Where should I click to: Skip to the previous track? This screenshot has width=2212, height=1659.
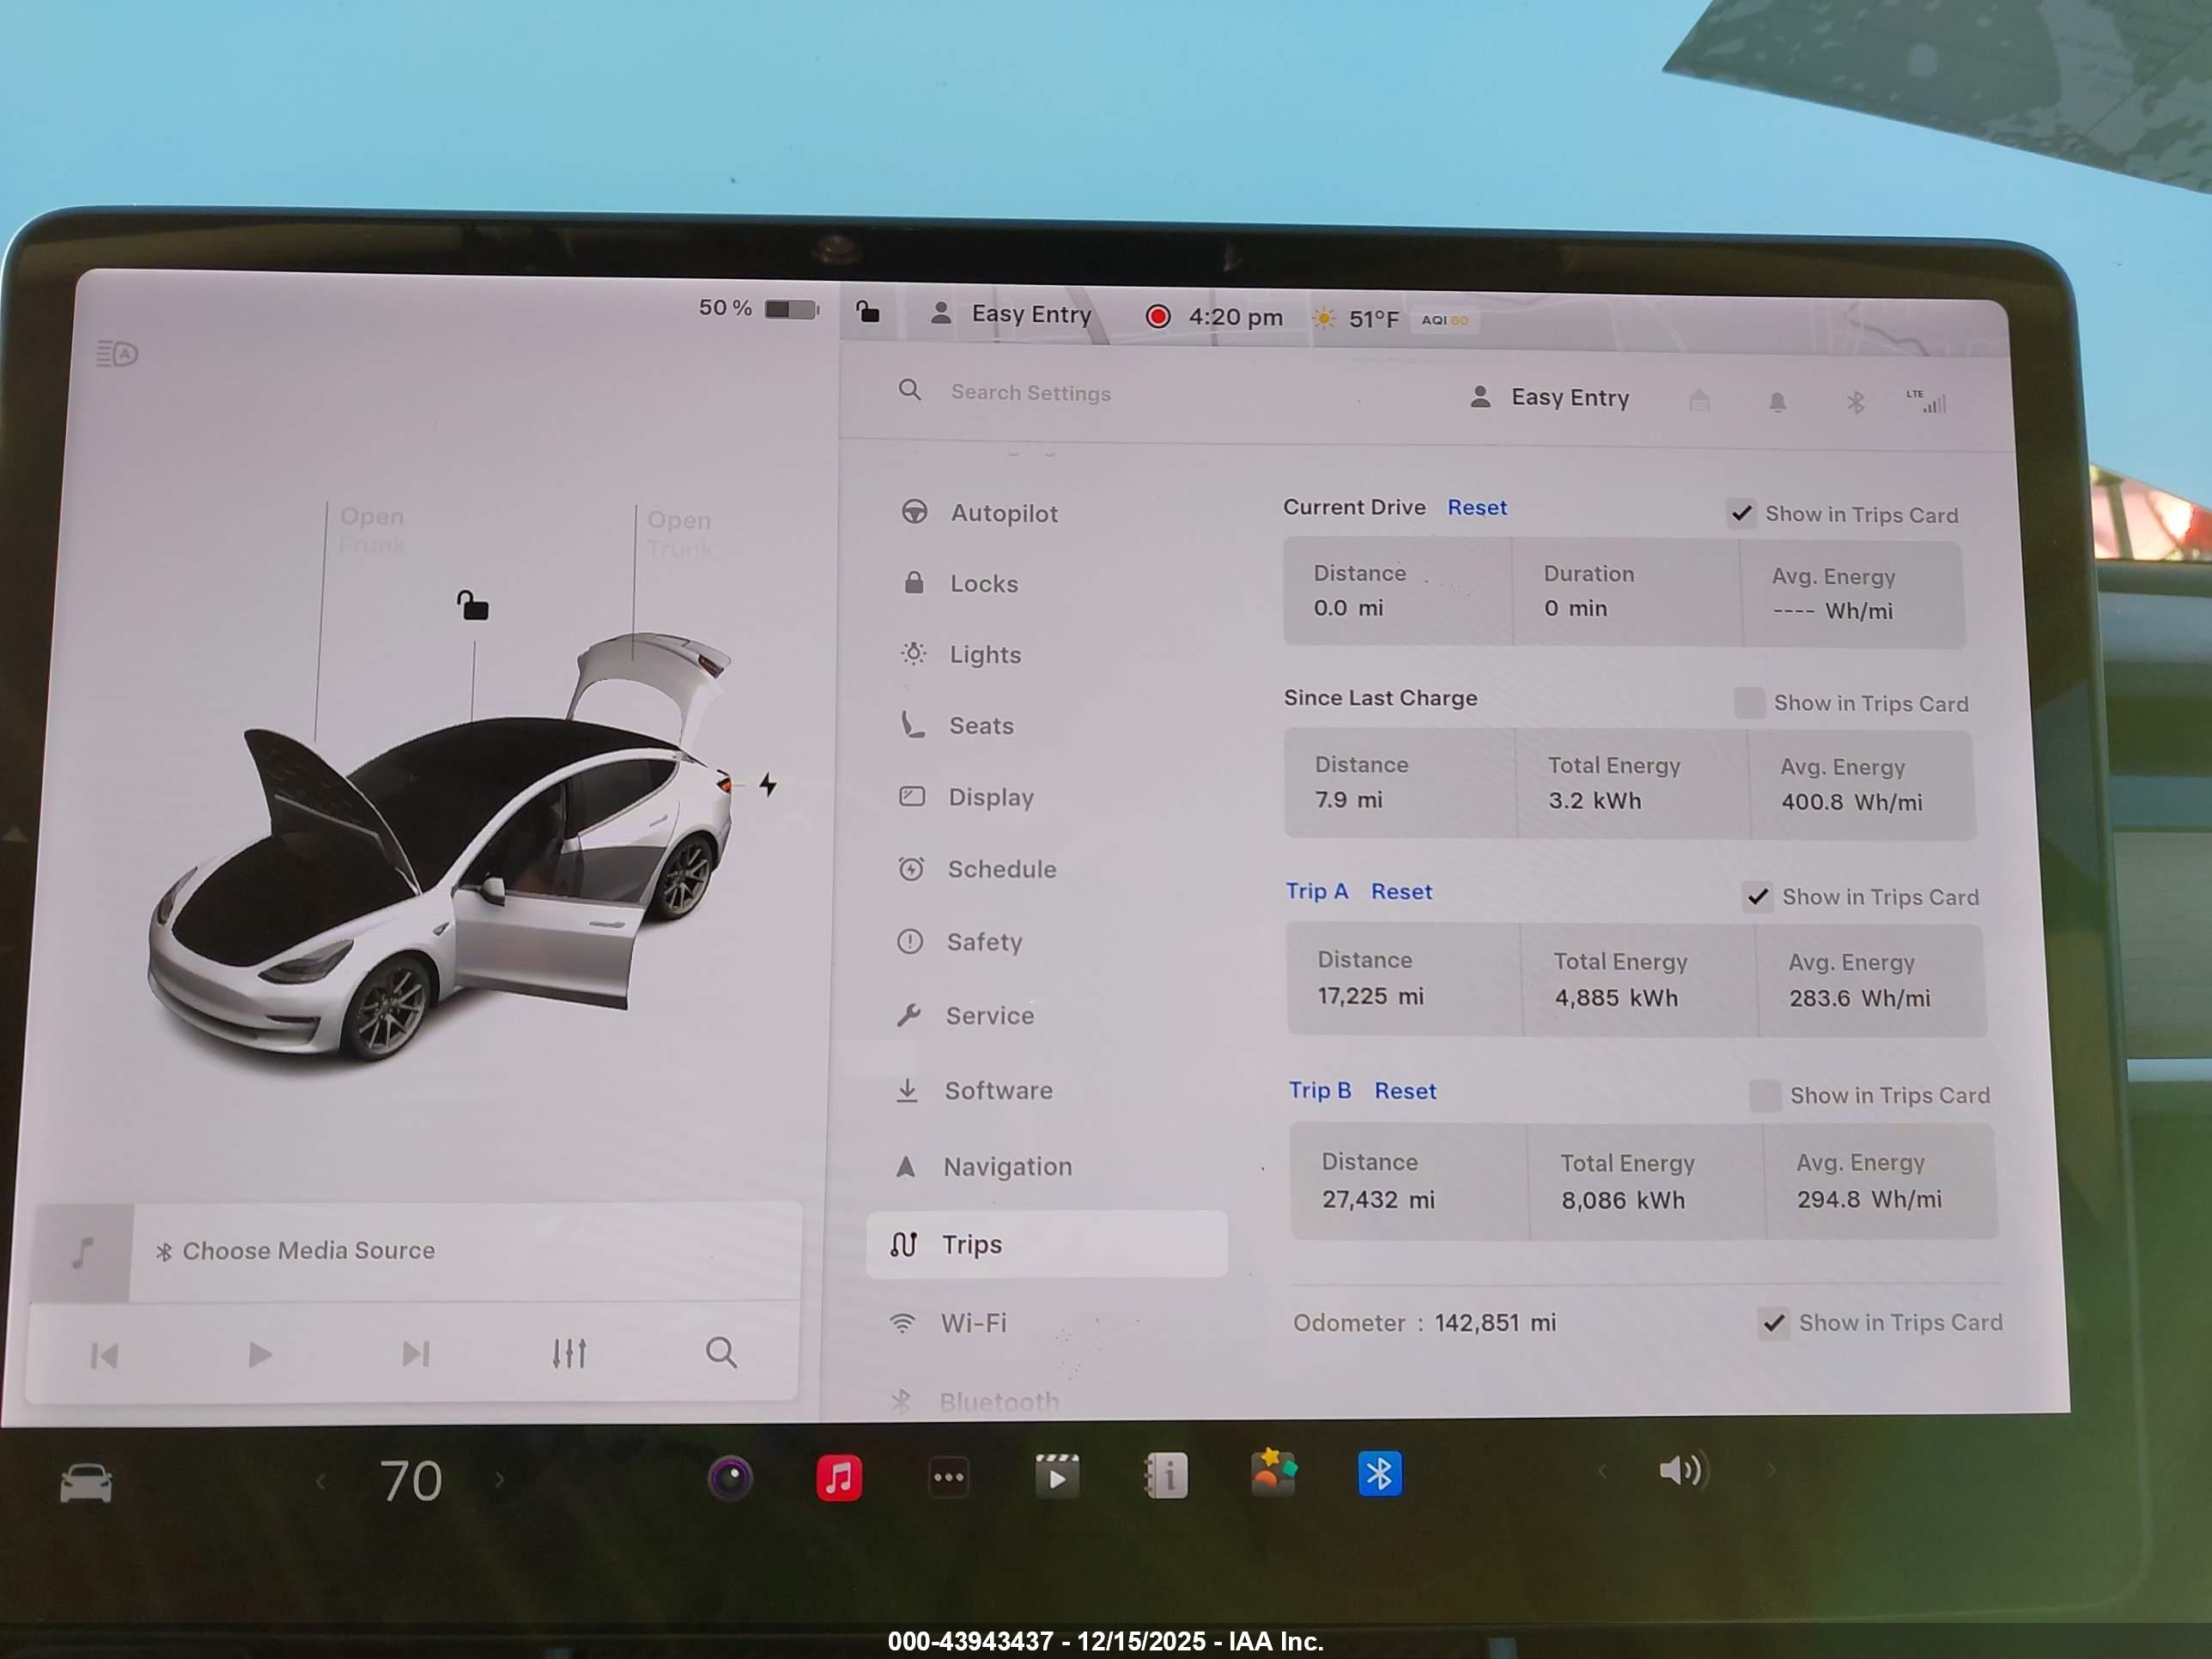tap(104, 1356)
